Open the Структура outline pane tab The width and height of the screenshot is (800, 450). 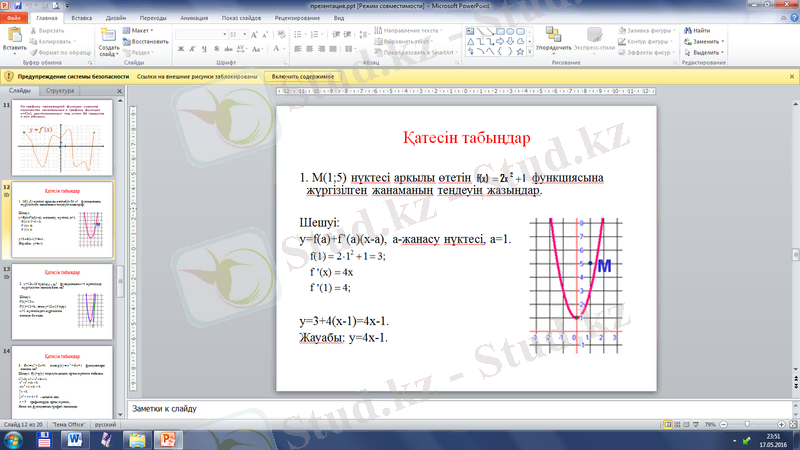coord(60,90)
